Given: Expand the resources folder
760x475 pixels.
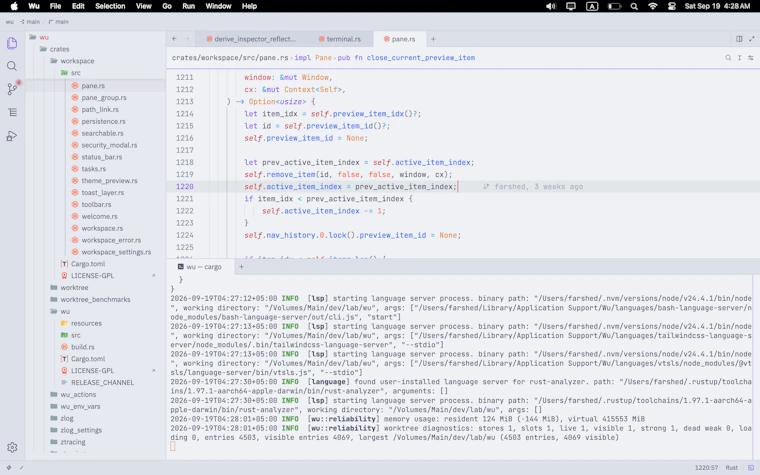Looking at the screenshot, I should [x=86, y=323].
